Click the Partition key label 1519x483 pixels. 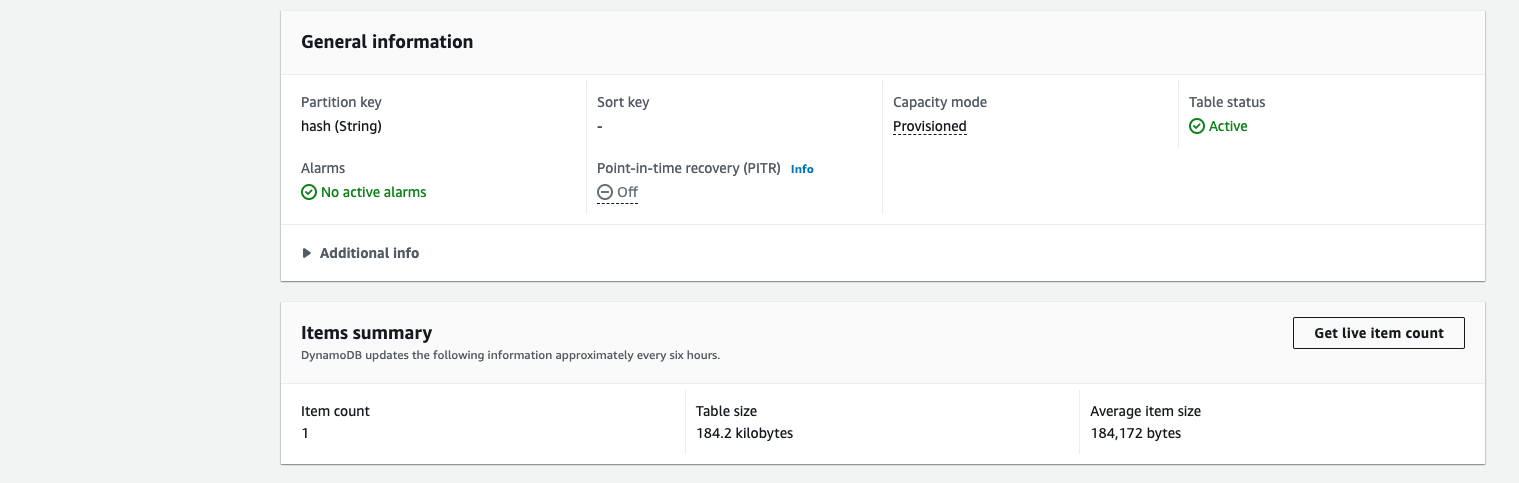pos(341,102)
